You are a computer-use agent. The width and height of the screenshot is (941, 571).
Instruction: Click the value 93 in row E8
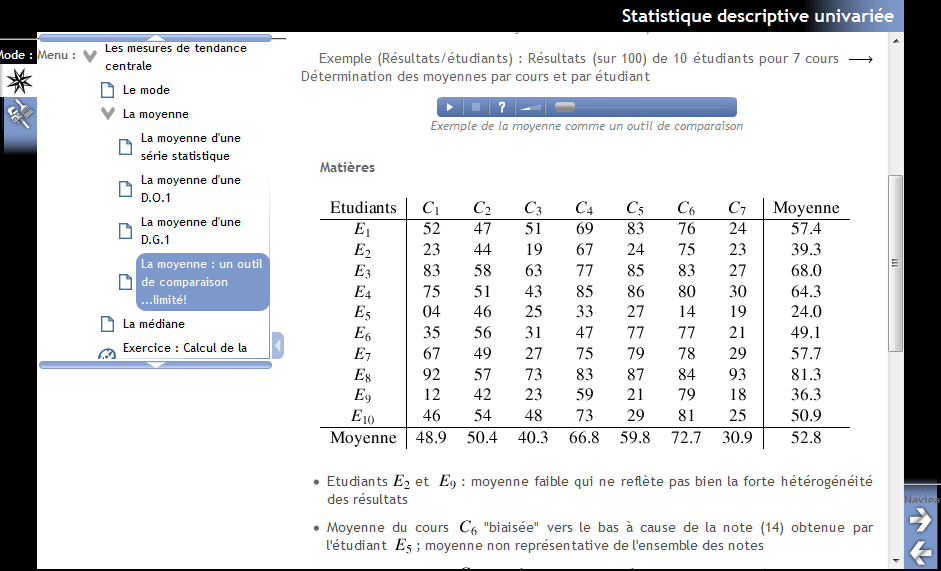[737, 375]
